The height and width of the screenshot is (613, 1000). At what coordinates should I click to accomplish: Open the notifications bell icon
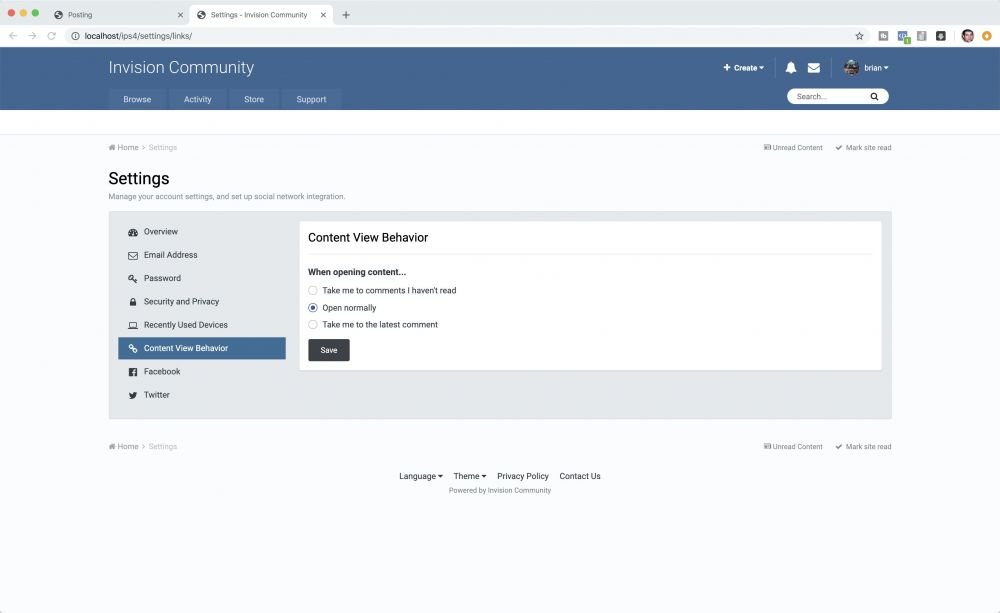click(x=790, y=68)
